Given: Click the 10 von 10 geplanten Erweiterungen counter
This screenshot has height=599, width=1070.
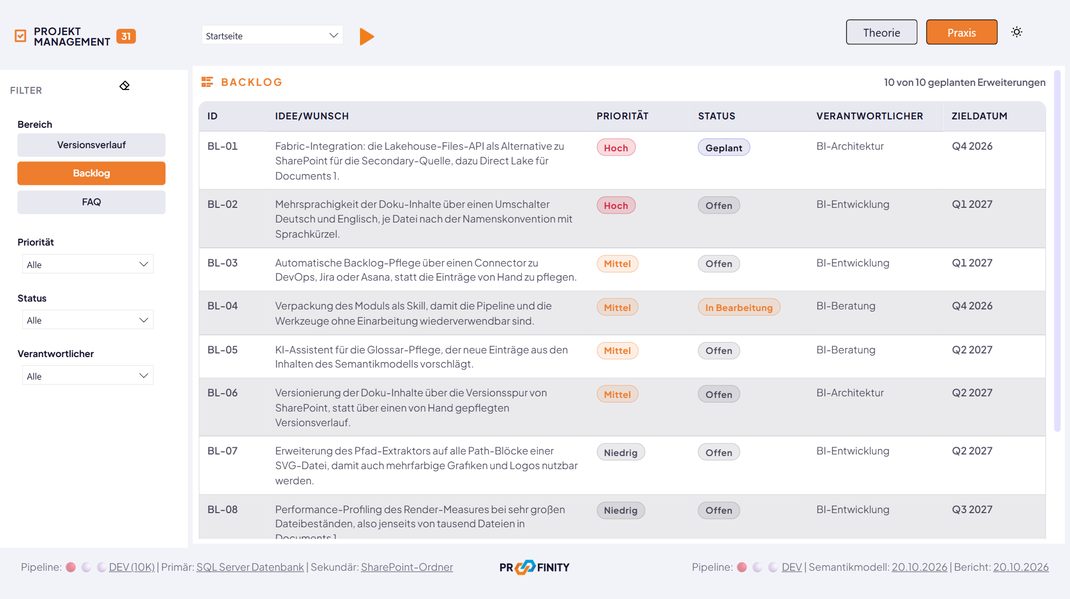Looking at the screenshot, I should [964, 82].
